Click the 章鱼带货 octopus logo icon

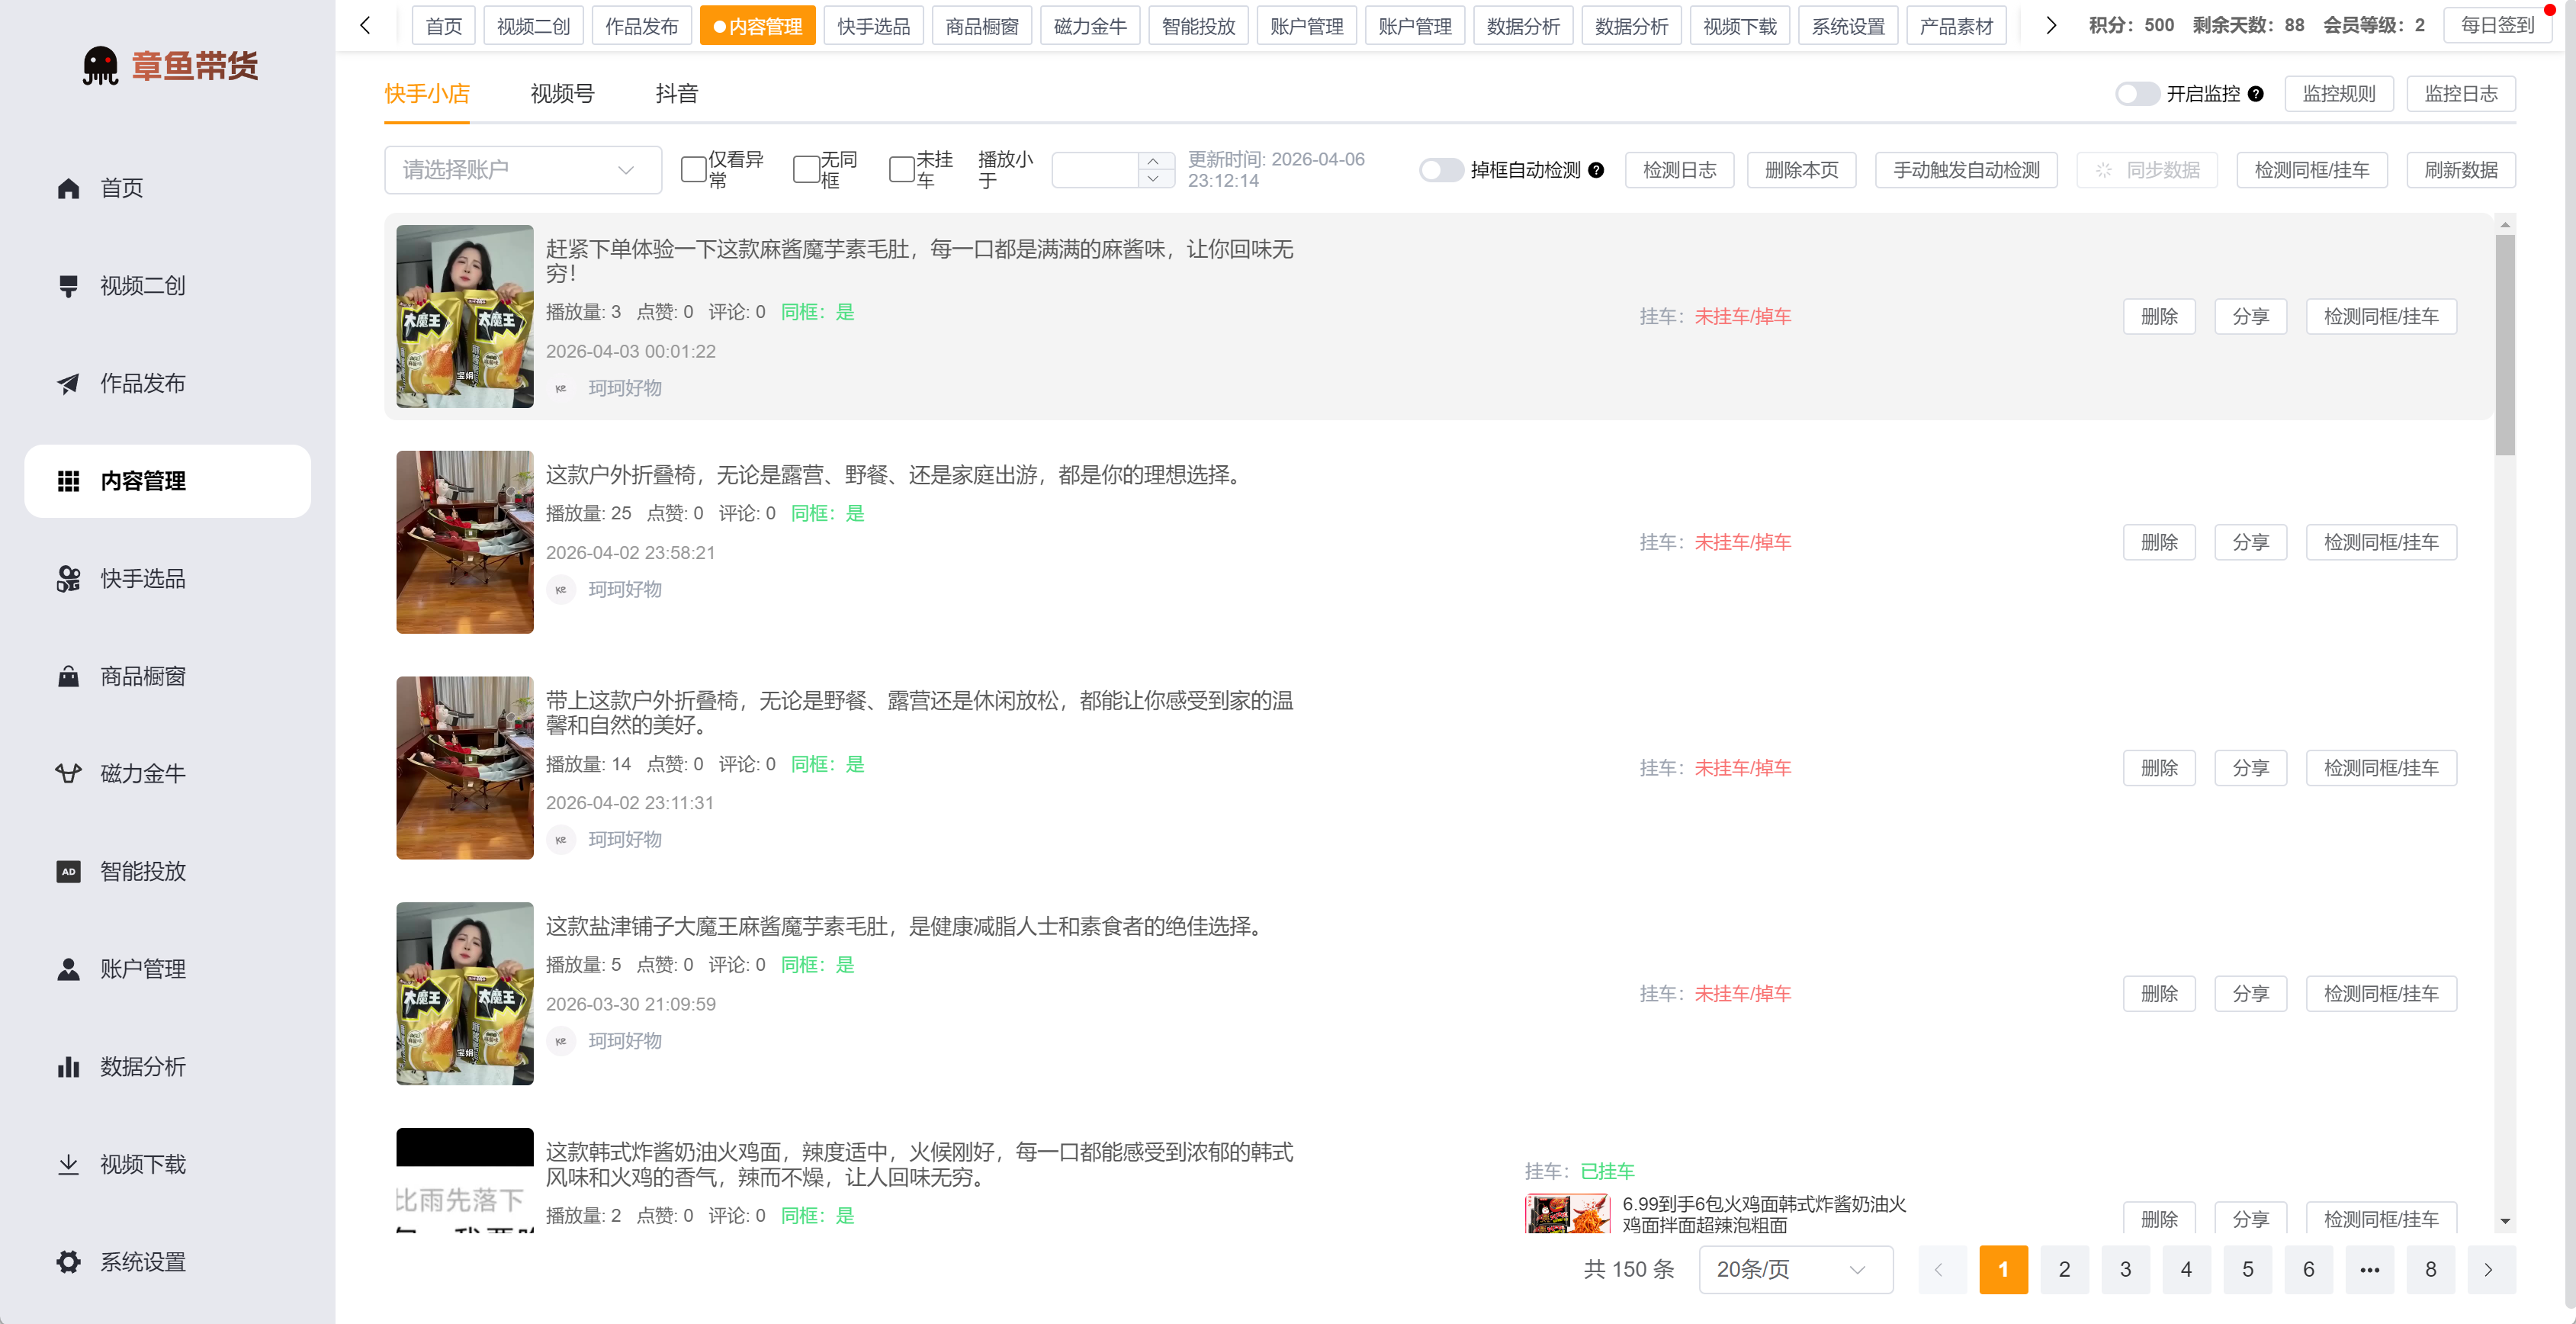100,66
